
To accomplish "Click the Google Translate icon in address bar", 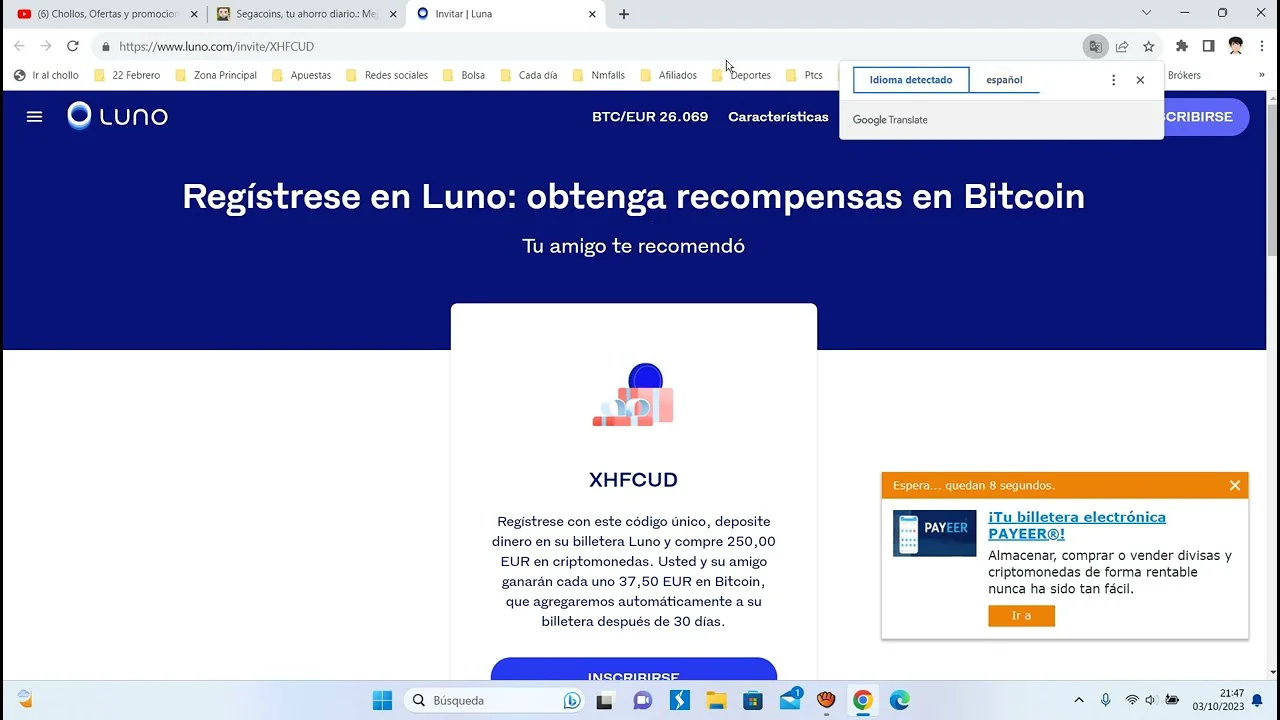I will pyautogui.click(x=1095, y=46).
